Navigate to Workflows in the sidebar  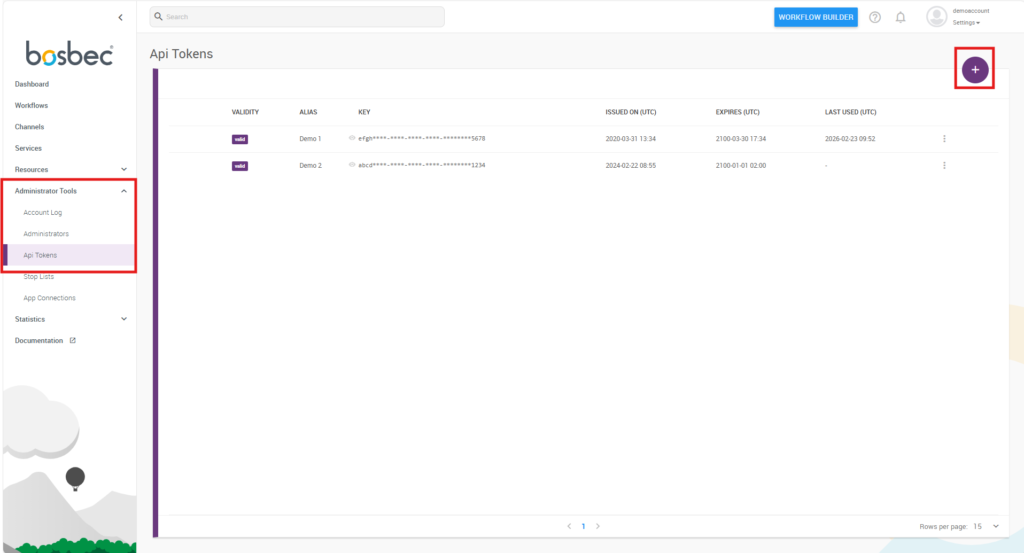coord(31,105)
